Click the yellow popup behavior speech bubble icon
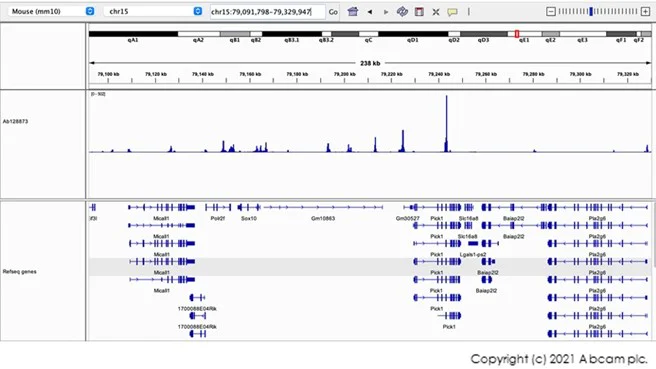This screenshot has height=369, width=656. pos(452,12)
